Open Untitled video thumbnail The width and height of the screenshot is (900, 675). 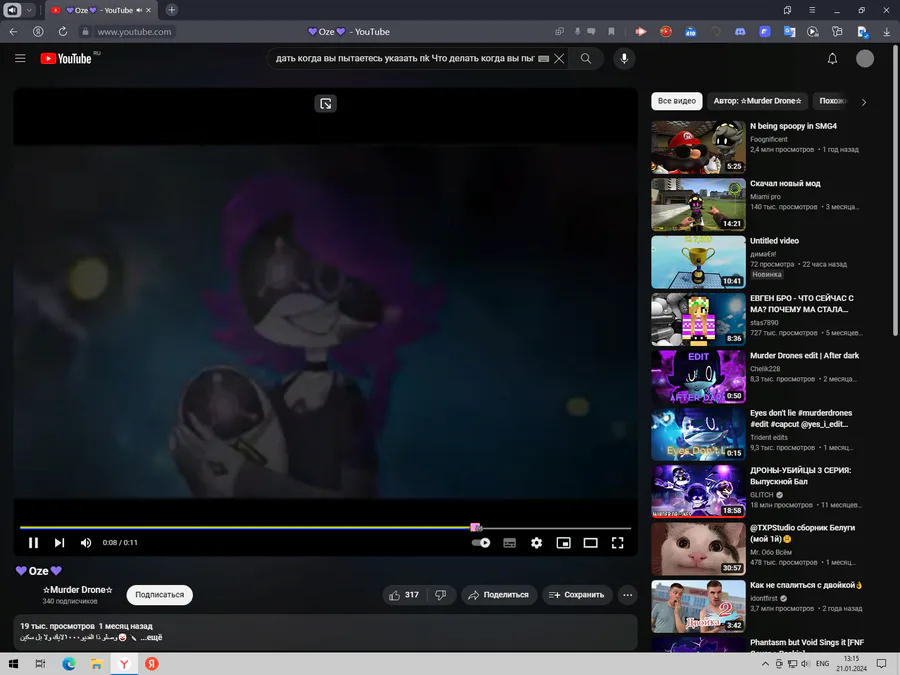(698, 262)
